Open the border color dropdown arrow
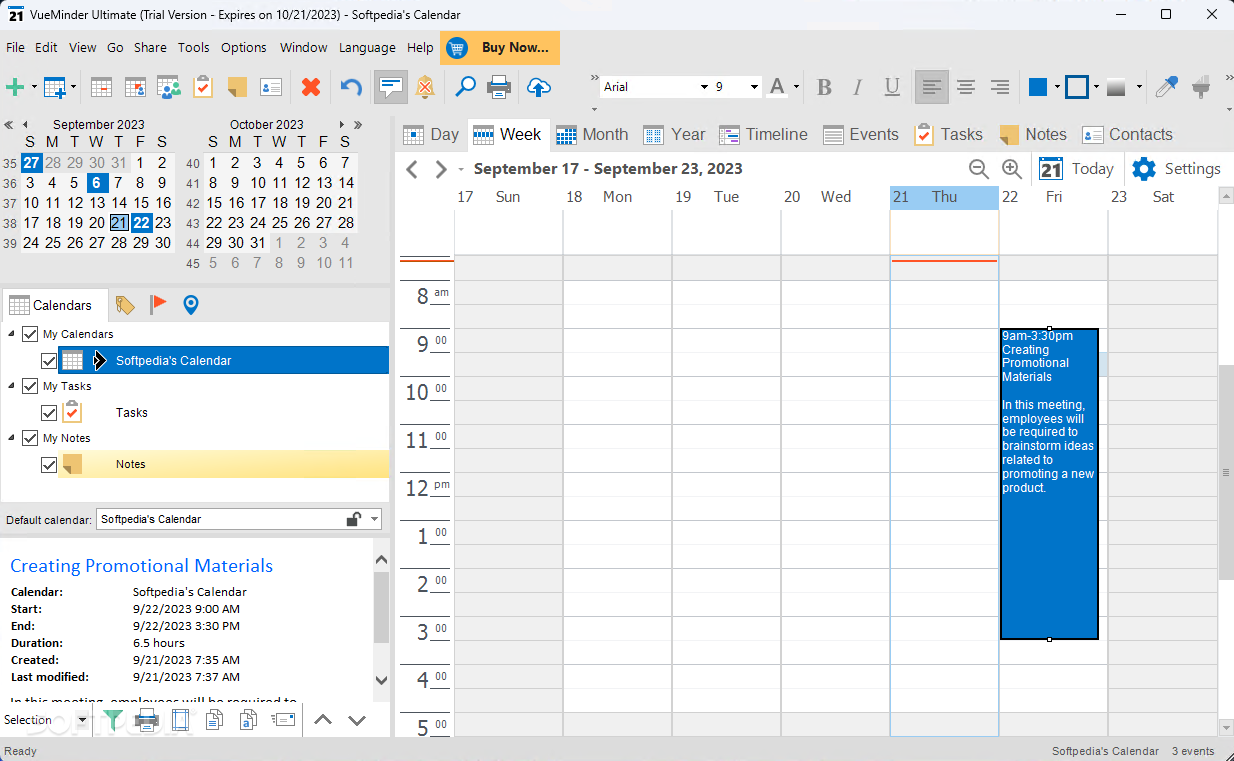 coord(1096,87)
